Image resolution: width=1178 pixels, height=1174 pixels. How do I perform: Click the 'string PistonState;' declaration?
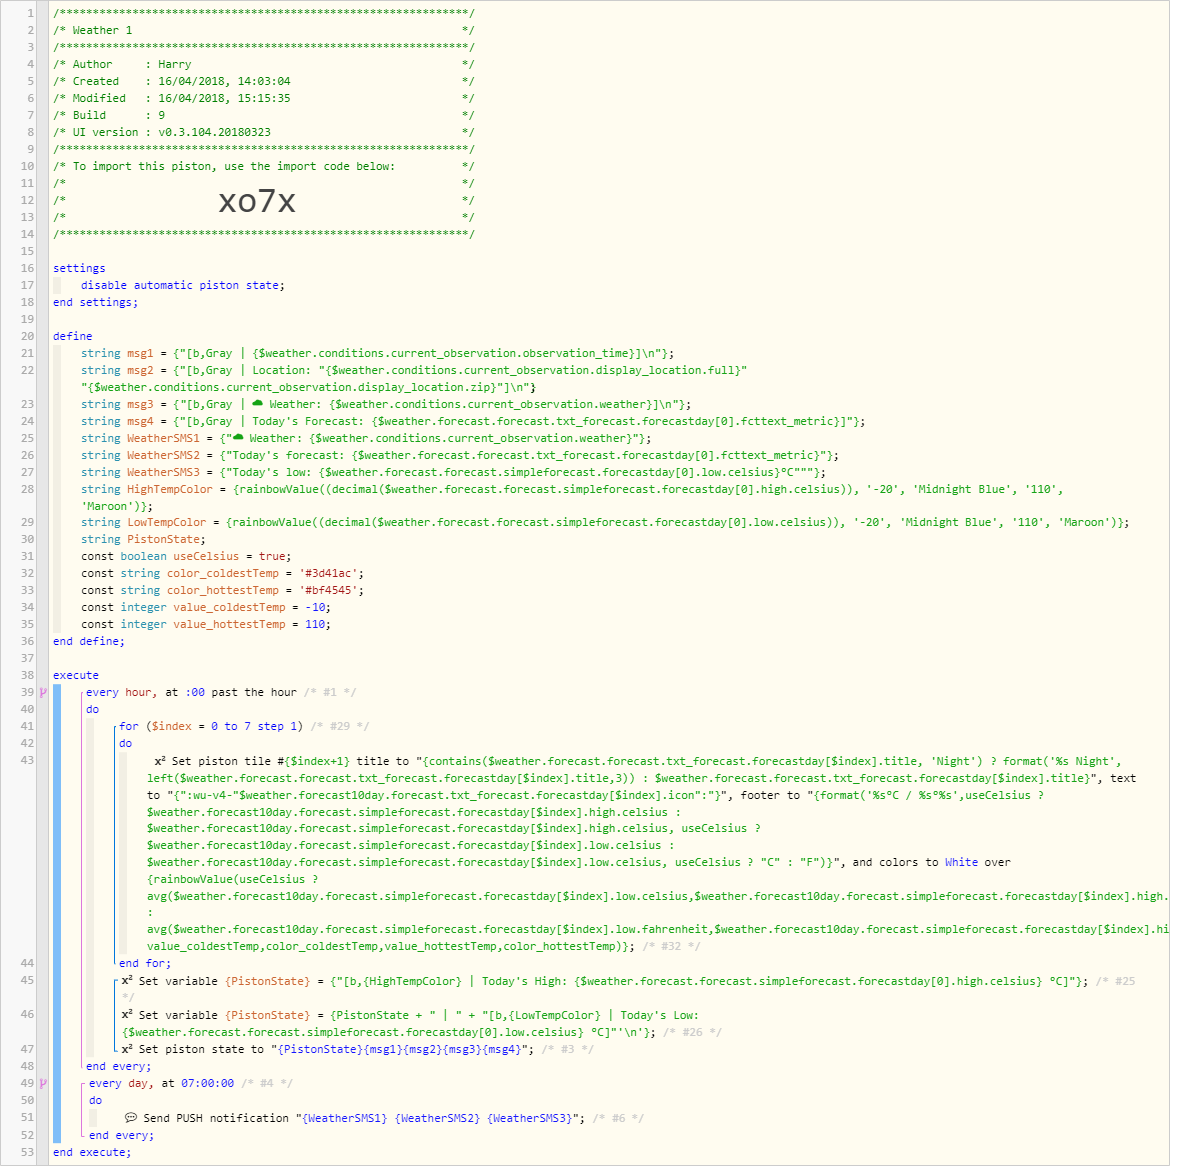[x=143, y=542]
